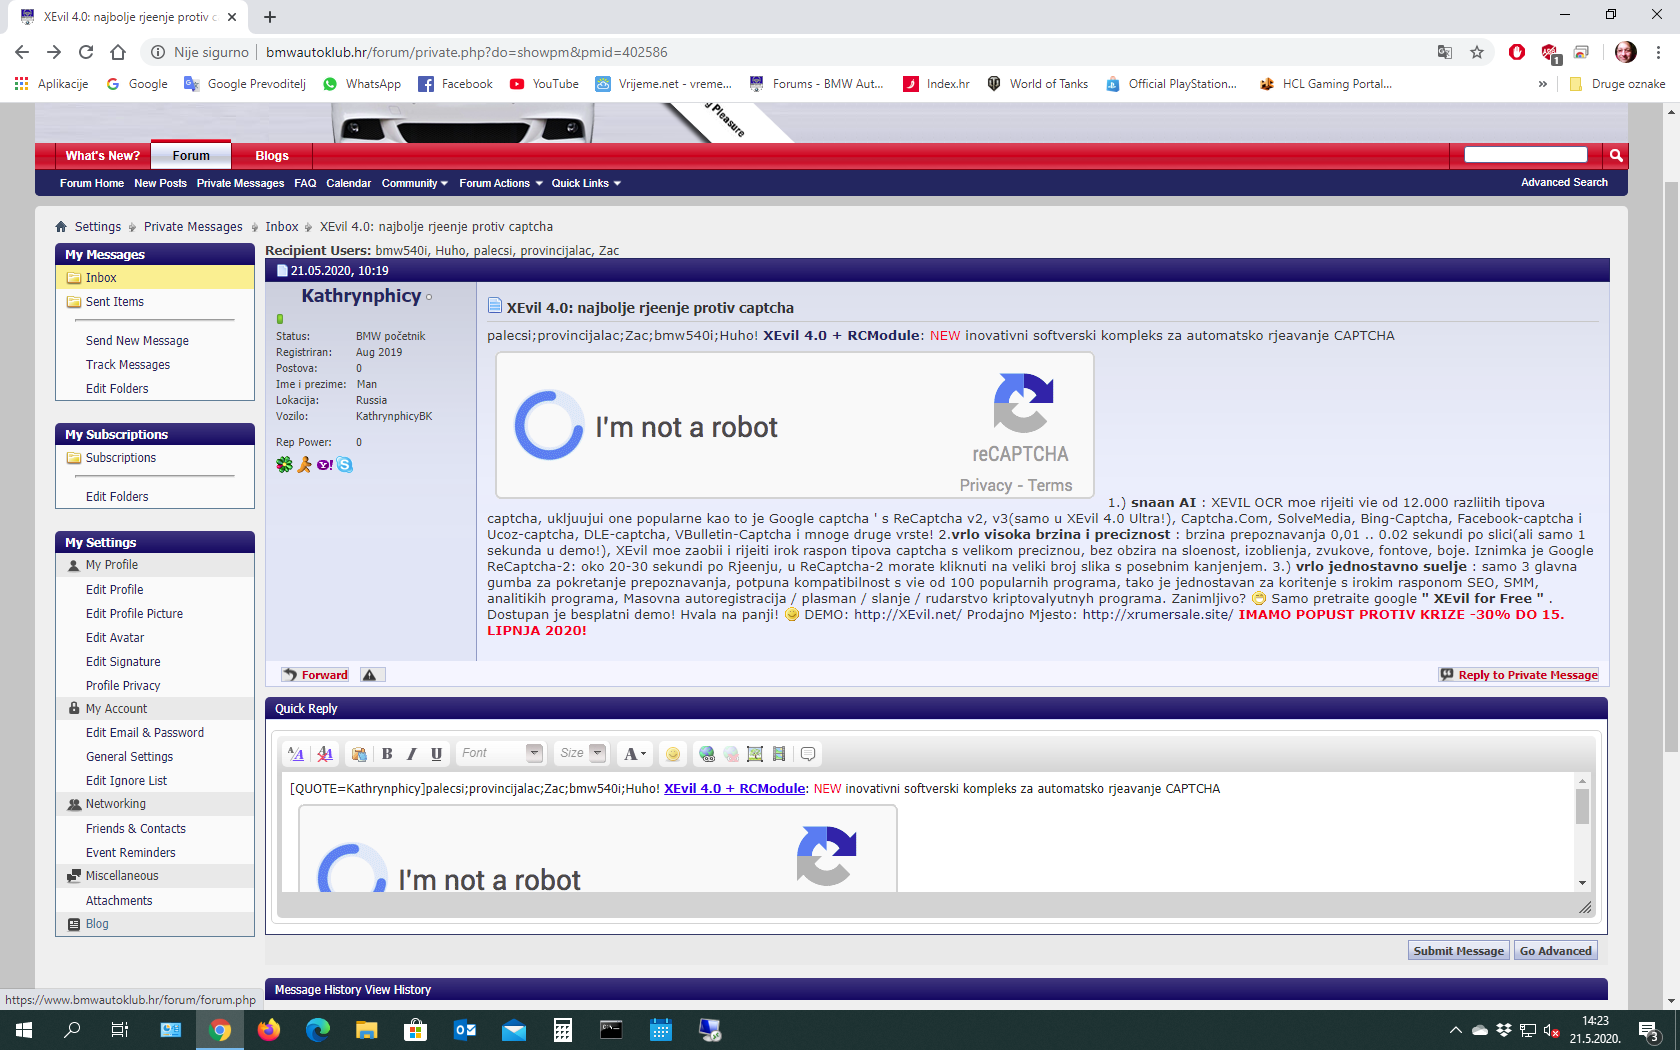Image resolution: width=1680 pixels, height=1050 pixels.
Task: Click the Insert Video filmstrip icon
Action: pos(779,754)
